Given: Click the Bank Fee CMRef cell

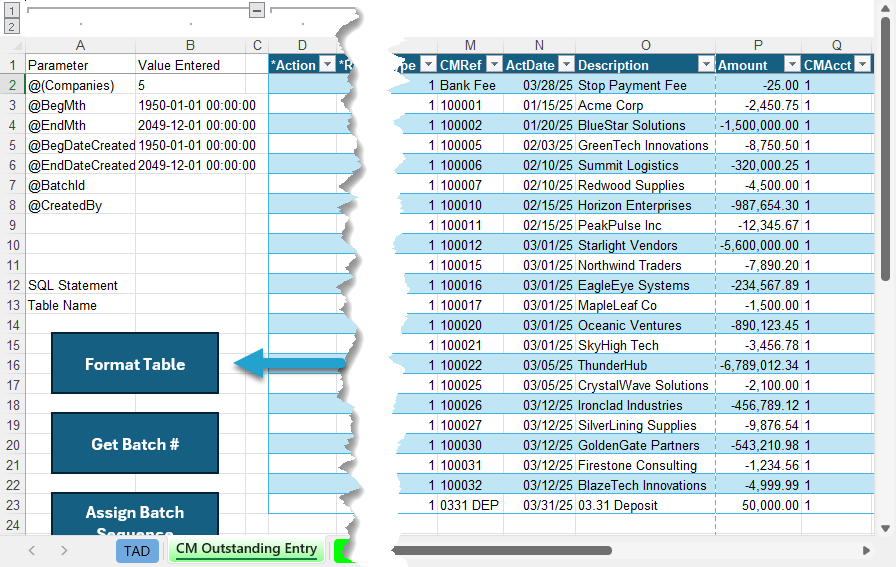Looking at the screenshot, I should [470, 85].
